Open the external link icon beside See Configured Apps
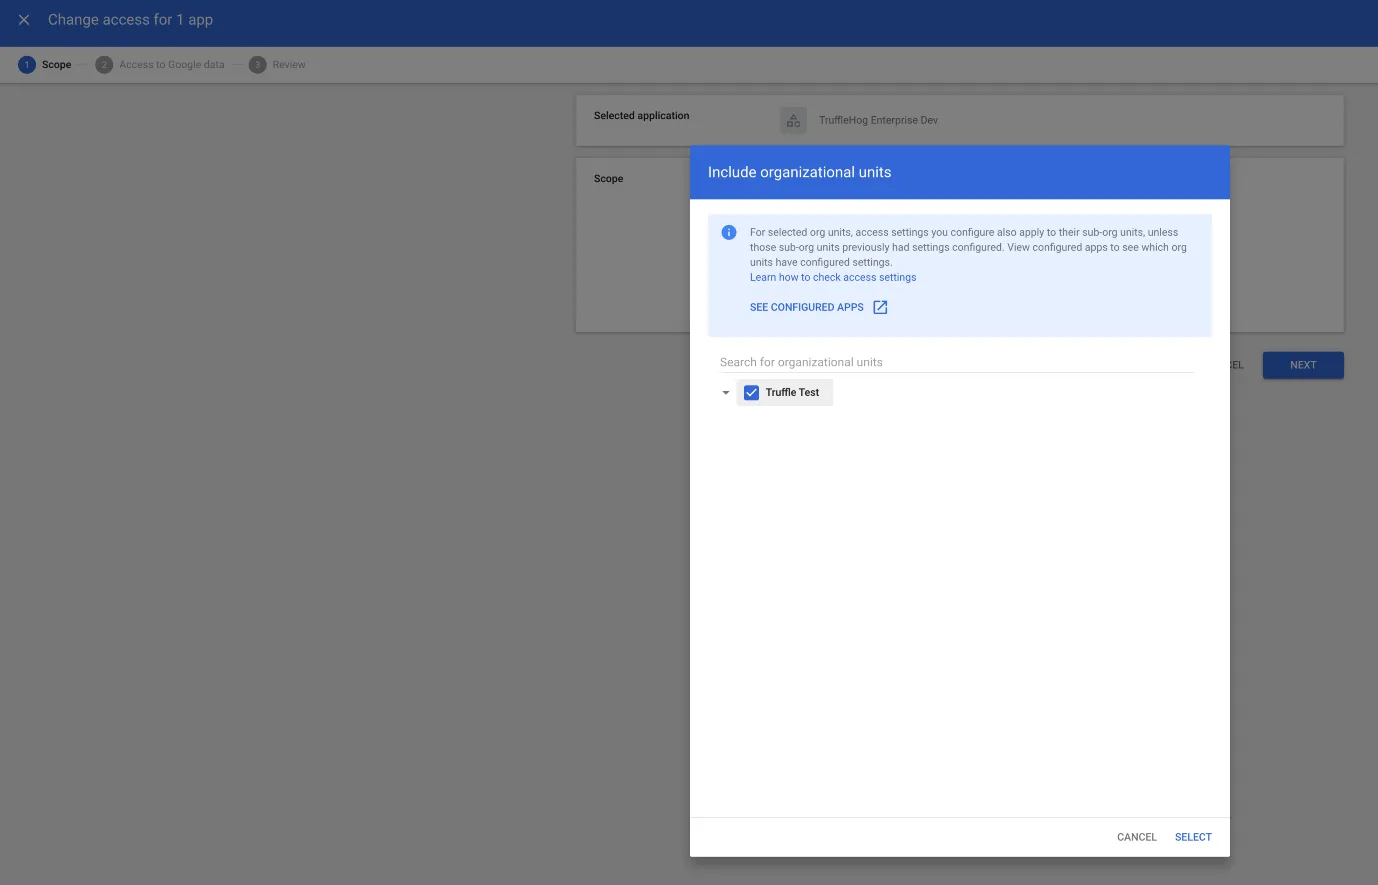This screenshot has height=885, width=1378. [x=880, y=307]
